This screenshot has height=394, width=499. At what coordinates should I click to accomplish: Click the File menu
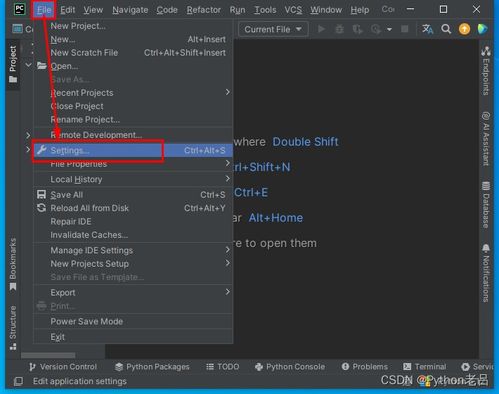(x=44, y=10)
